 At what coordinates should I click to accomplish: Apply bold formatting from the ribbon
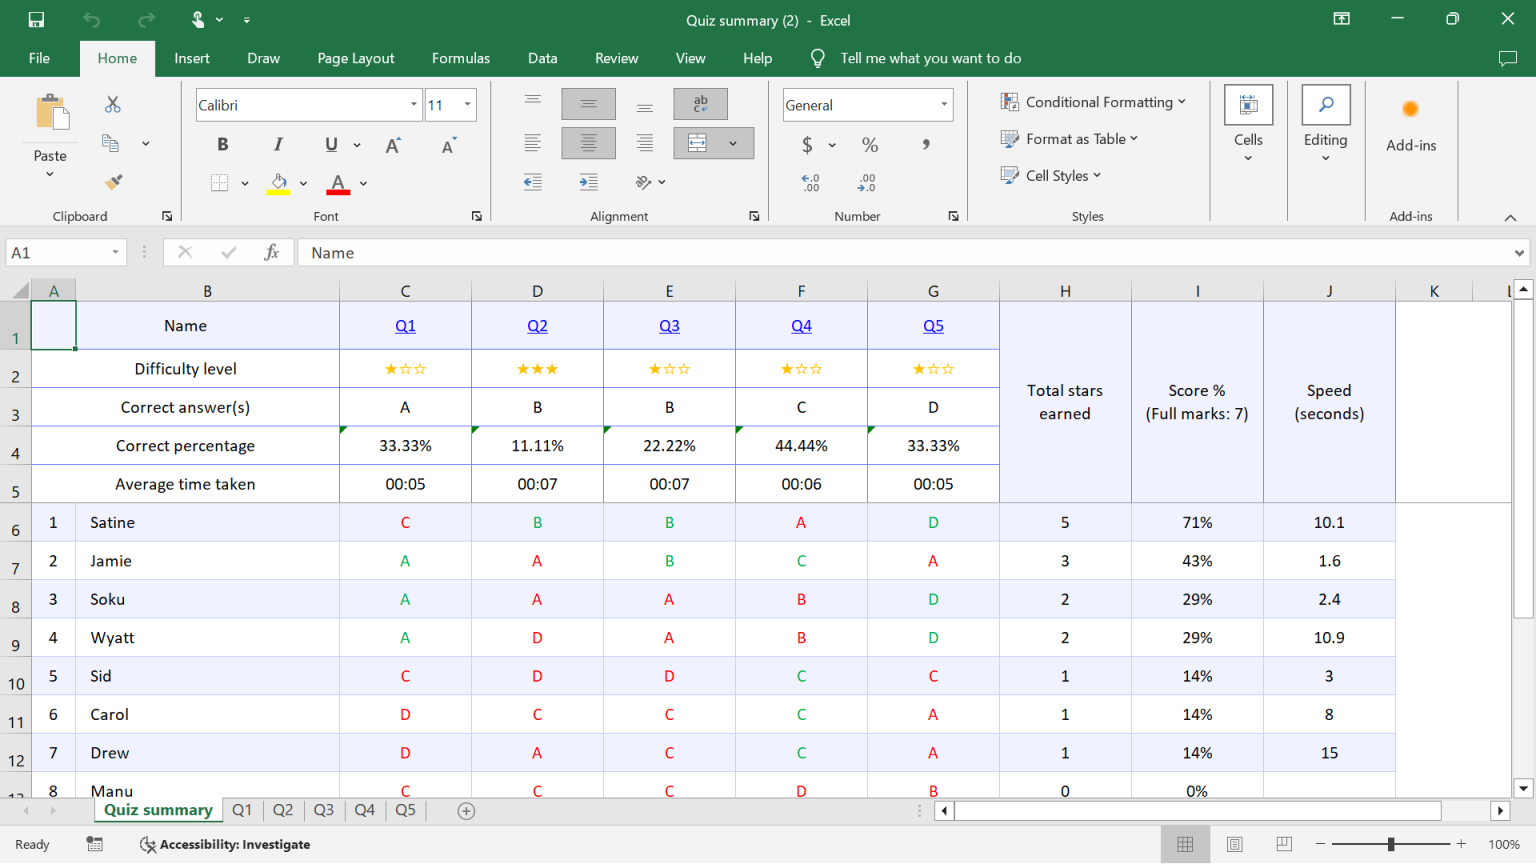coord(222,143)
